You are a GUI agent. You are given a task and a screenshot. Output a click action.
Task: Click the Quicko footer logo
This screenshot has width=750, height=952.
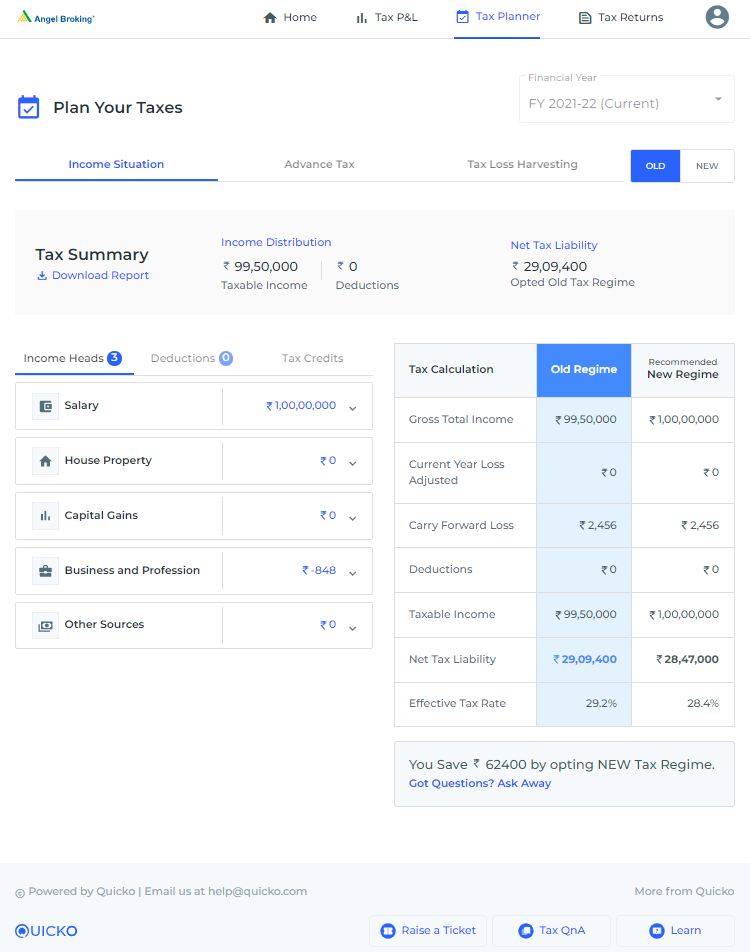tap(46, 931)
